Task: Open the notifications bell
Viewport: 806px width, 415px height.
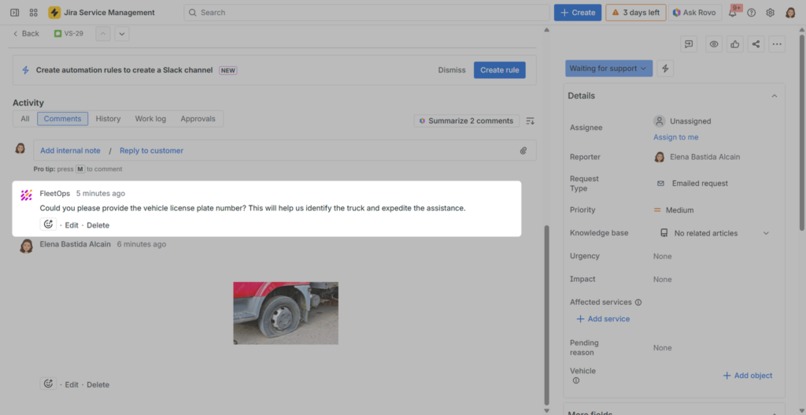Action: pos(732,13)
